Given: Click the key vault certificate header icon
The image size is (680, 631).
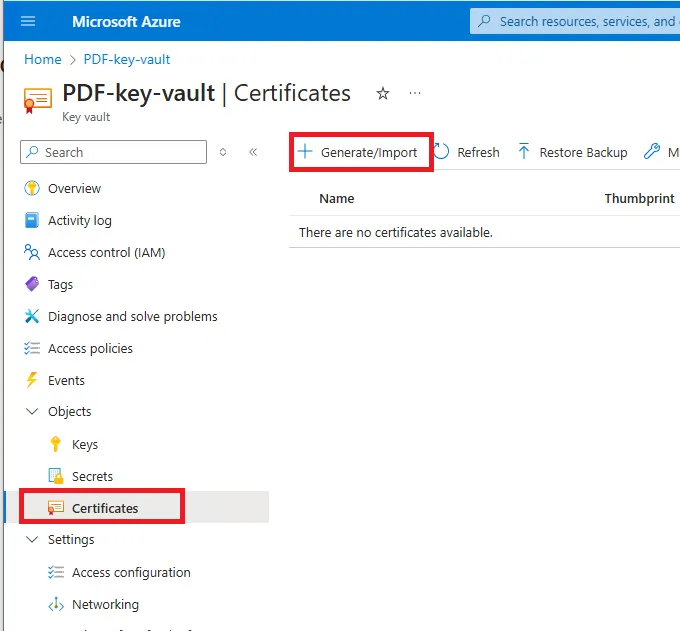Looking at the screenshot, I should 38,100.
